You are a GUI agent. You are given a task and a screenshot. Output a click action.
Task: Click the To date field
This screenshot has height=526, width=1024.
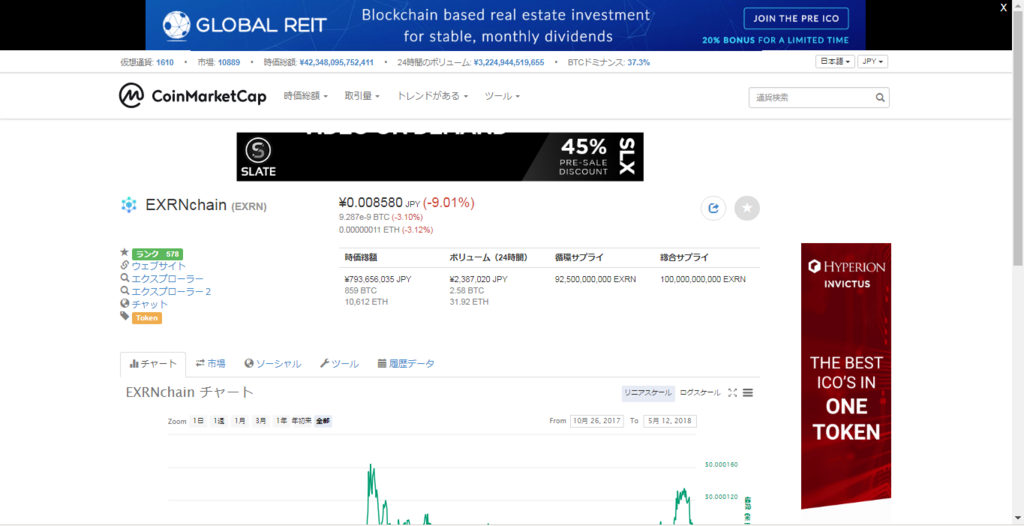[669, 421]
